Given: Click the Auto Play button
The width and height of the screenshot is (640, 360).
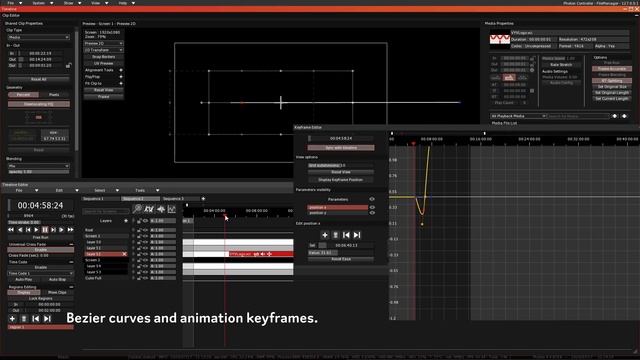Looking at the screenshot, I should click(x=24, y=280).
